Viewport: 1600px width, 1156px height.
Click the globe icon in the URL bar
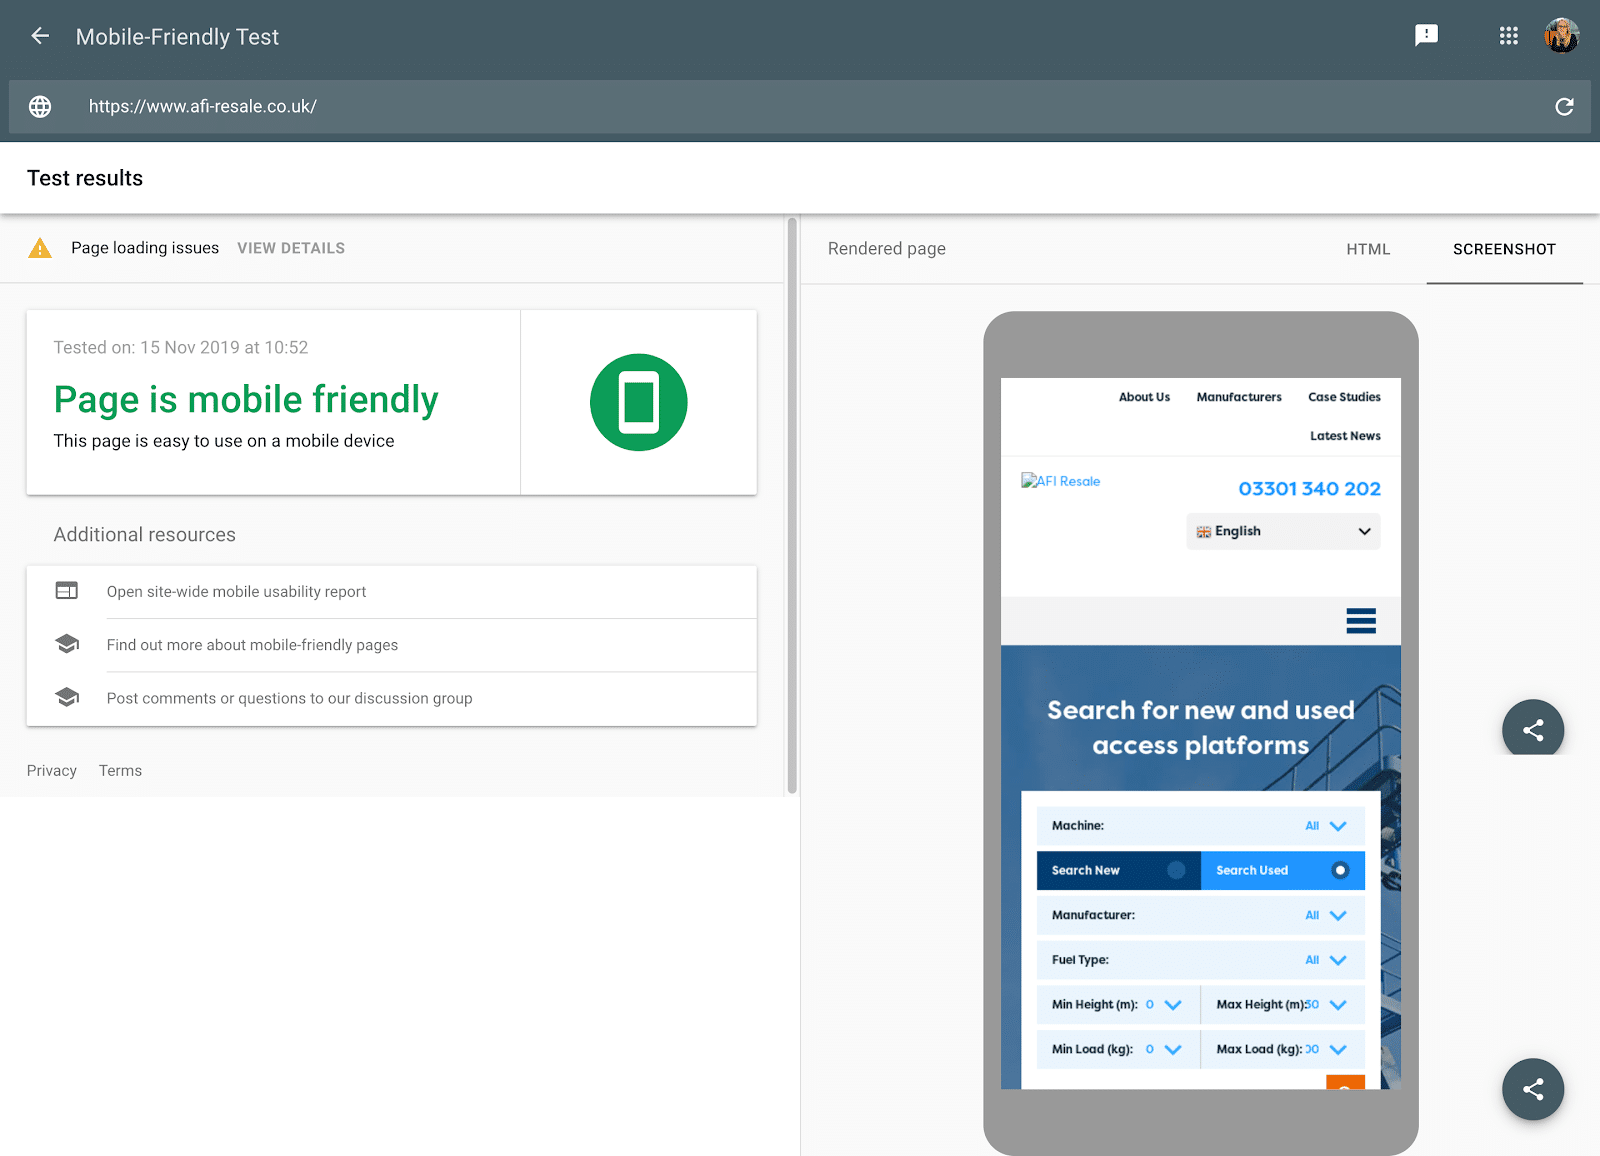(x=40, y=106)
